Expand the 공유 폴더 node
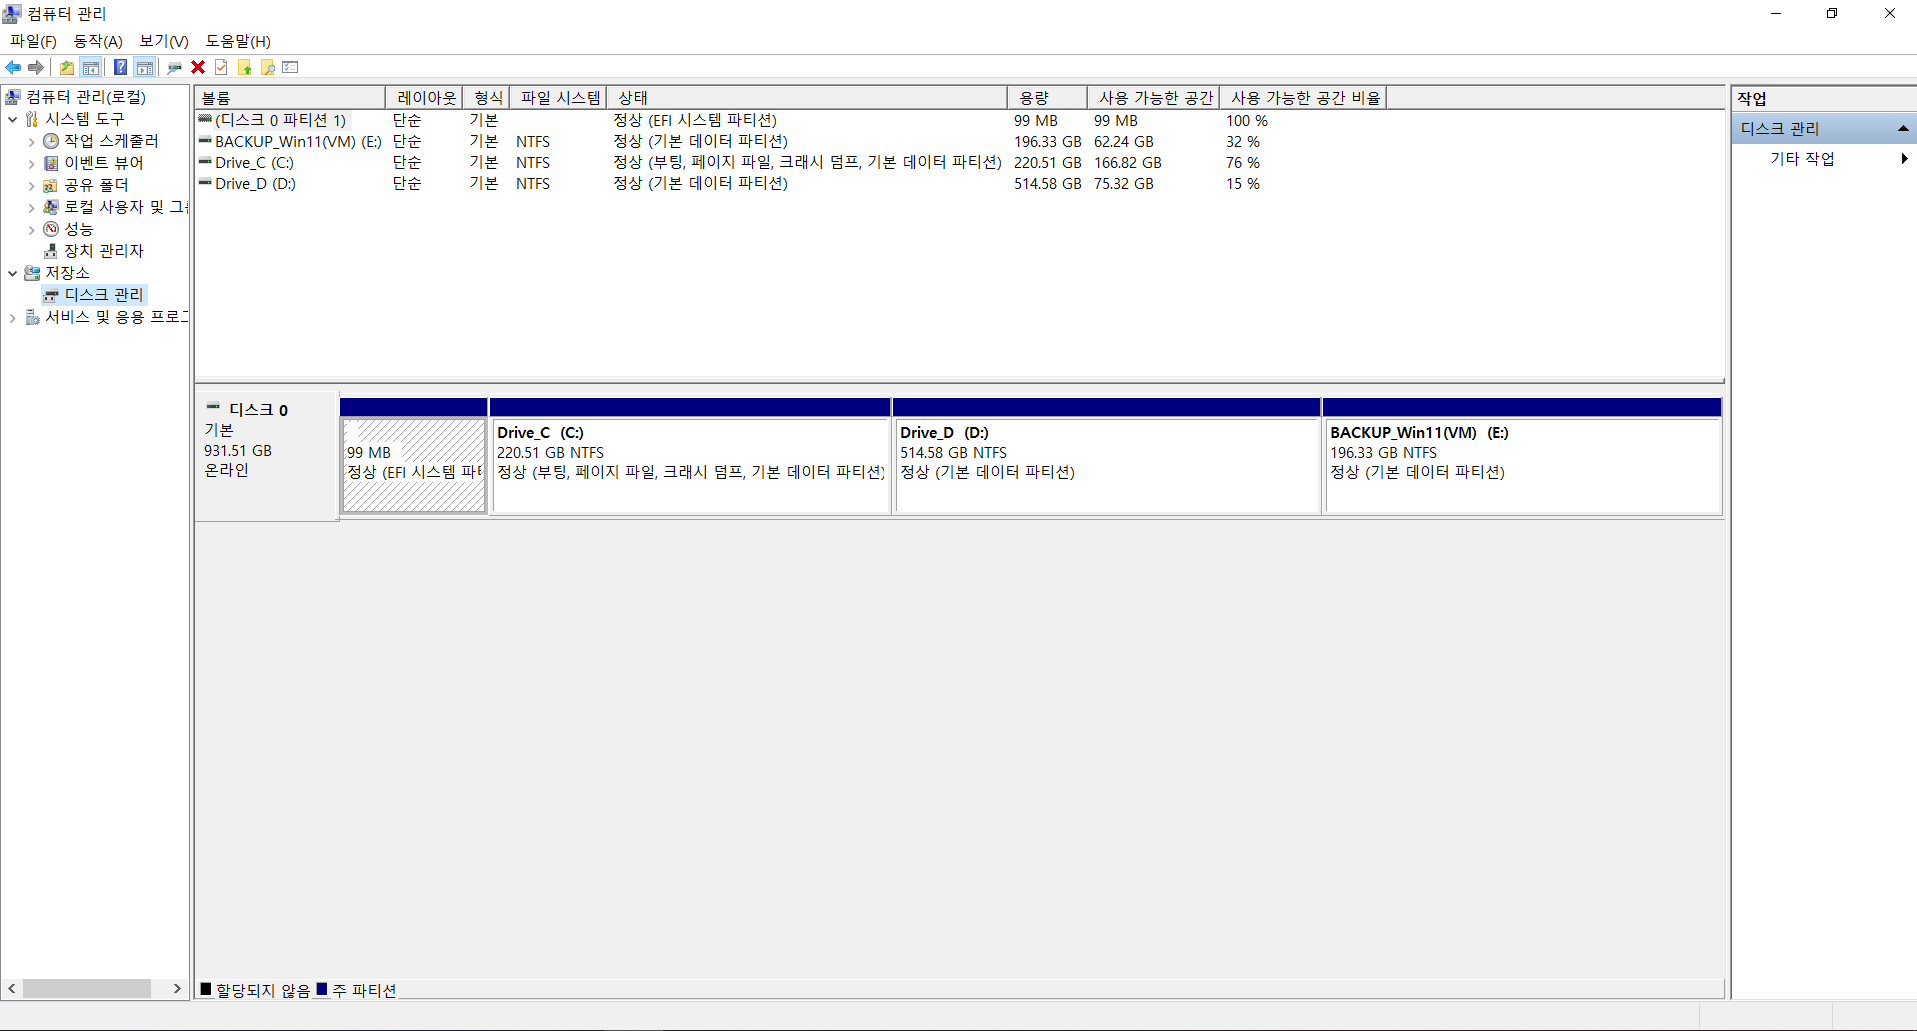This screenshot has height=1031, width=1917. pyautogui.click(x=31, y=185)
